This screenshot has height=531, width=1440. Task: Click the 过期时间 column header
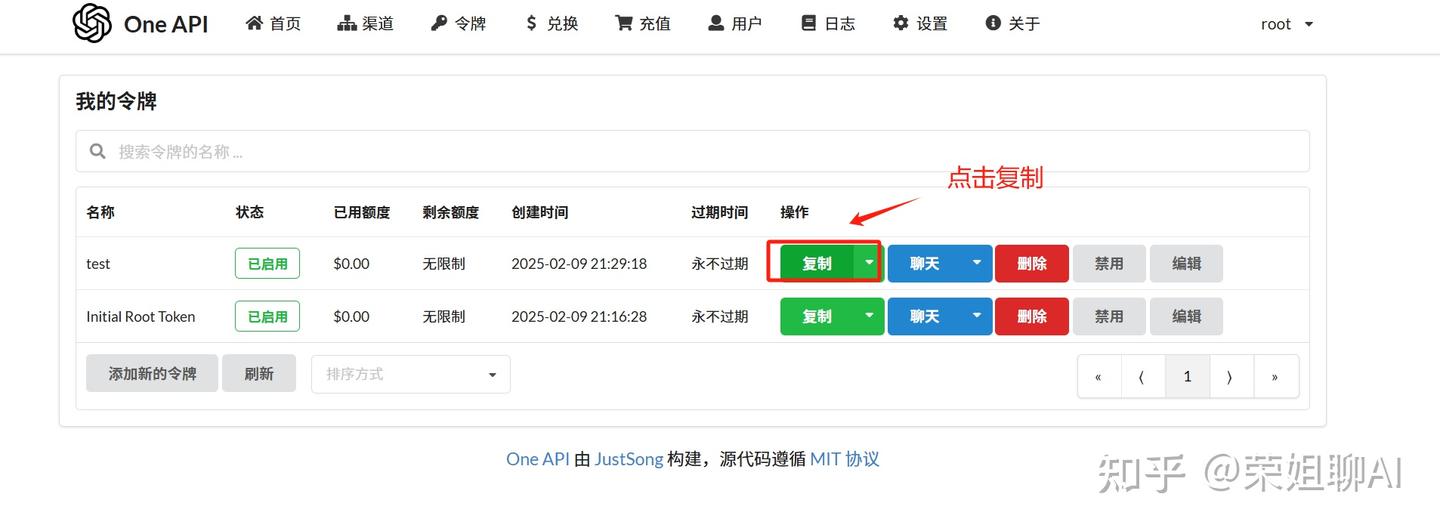coord(720,212)
